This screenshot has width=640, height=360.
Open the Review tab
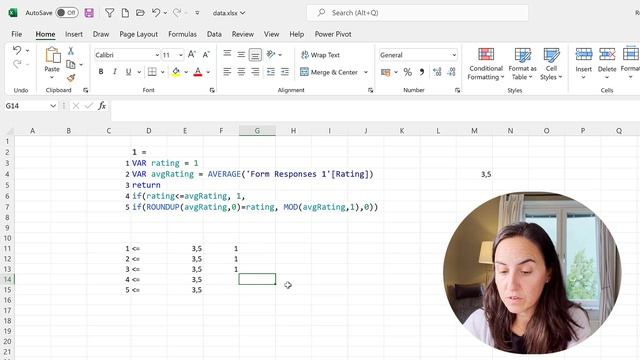(x=243, y=34)
